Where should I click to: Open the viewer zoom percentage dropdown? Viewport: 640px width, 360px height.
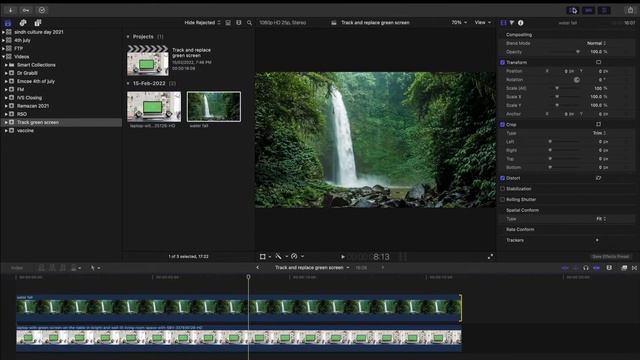click(459, 22)
